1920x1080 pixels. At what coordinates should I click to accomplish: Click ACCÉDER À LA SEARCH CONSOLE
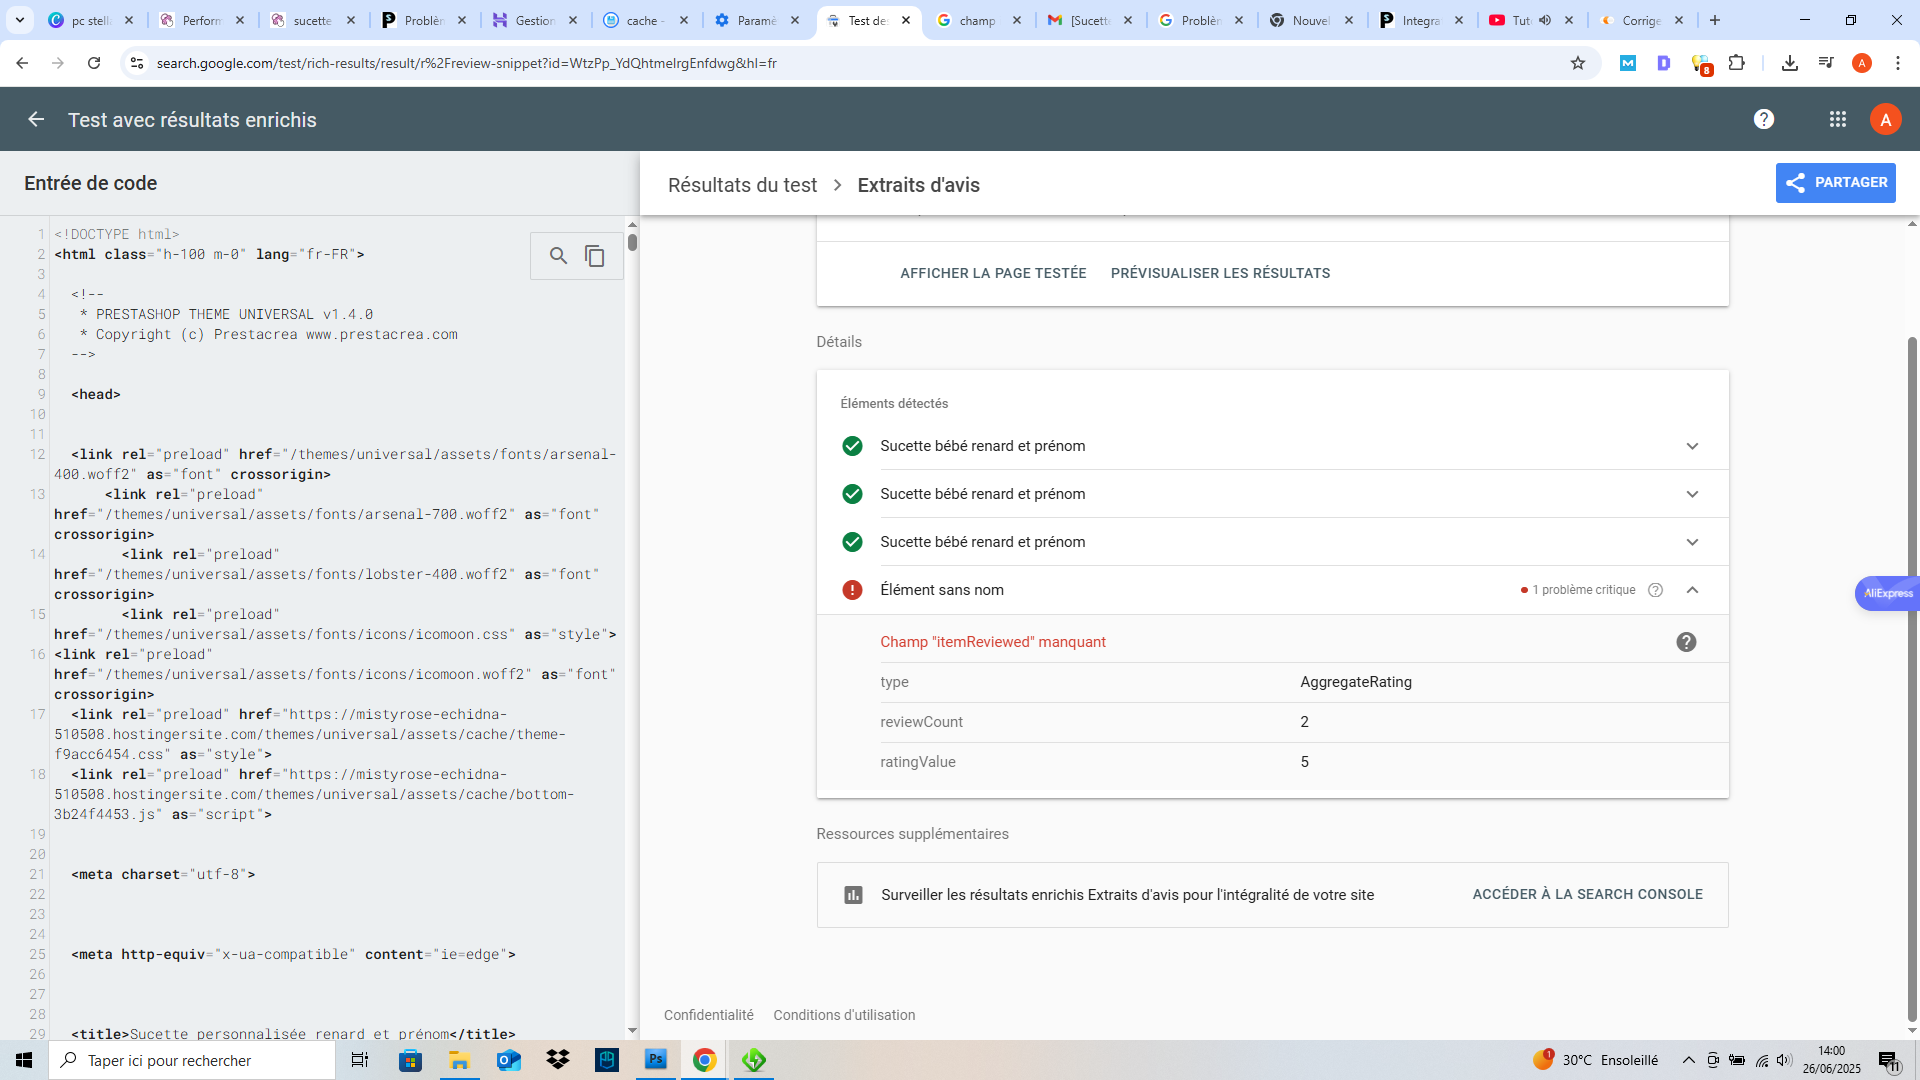[1587, 894]
